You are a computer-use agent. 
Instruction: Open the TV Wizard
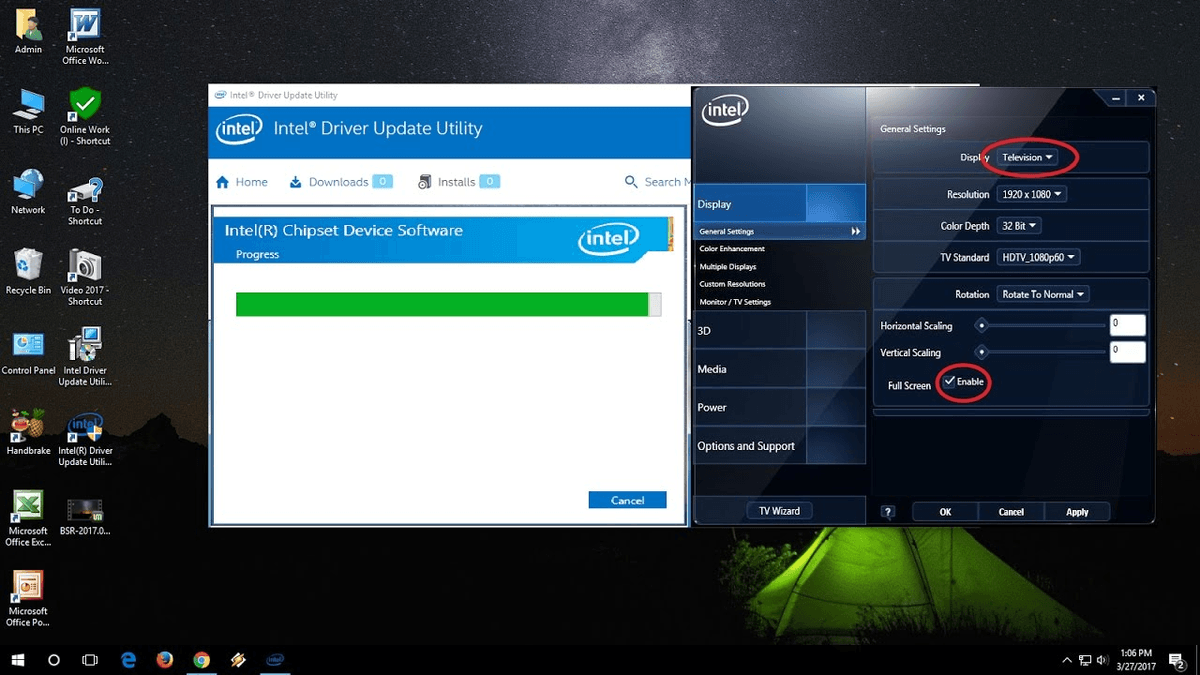pos(779,510)
